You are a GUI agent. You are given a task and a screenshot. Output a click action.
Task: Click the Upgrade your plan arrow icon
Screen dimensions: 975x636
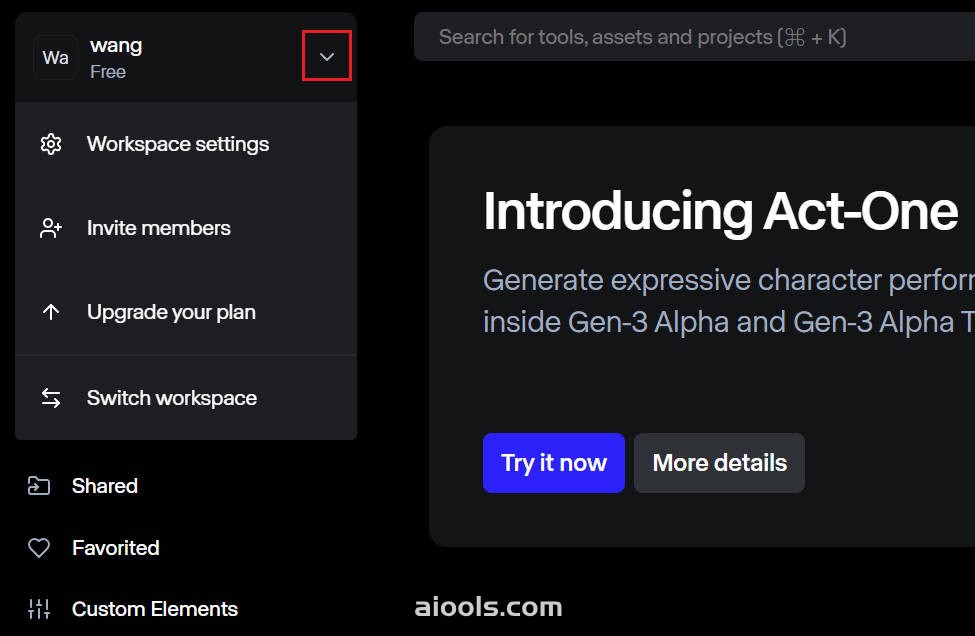(51, 312)
